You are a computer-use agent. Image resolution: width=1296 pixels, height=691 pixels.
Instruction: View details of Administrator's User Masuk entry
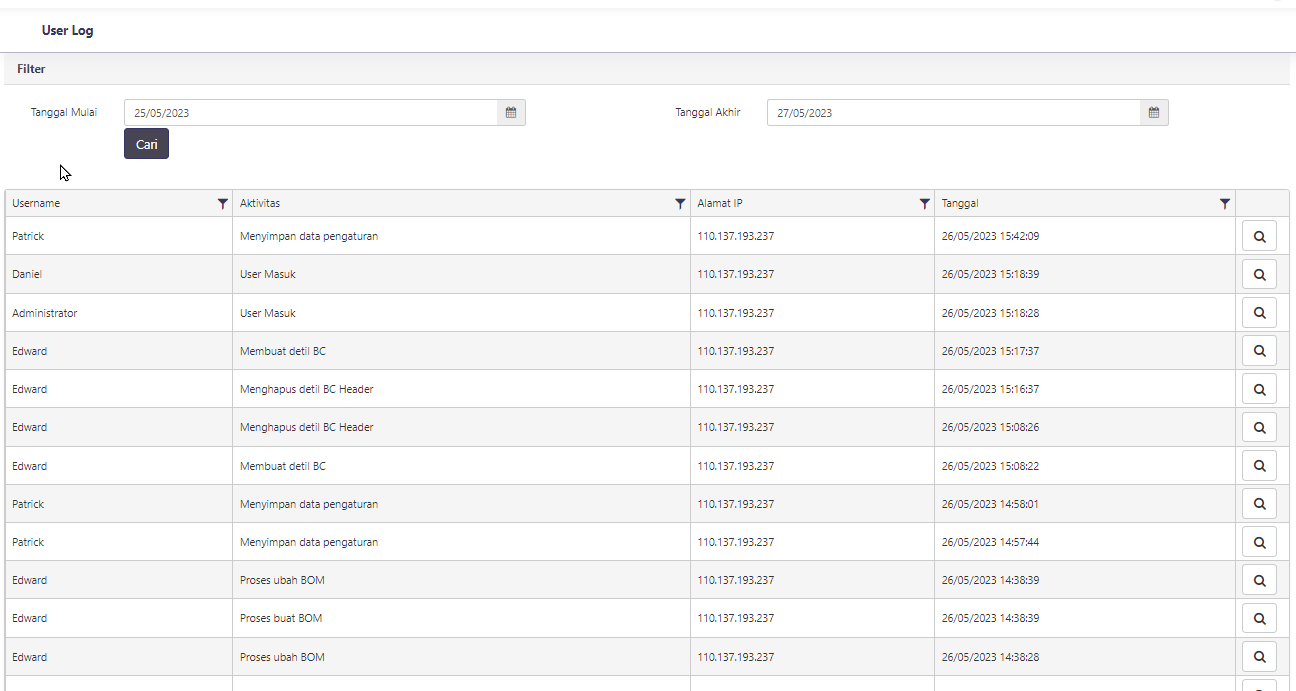pos(1259,313)
